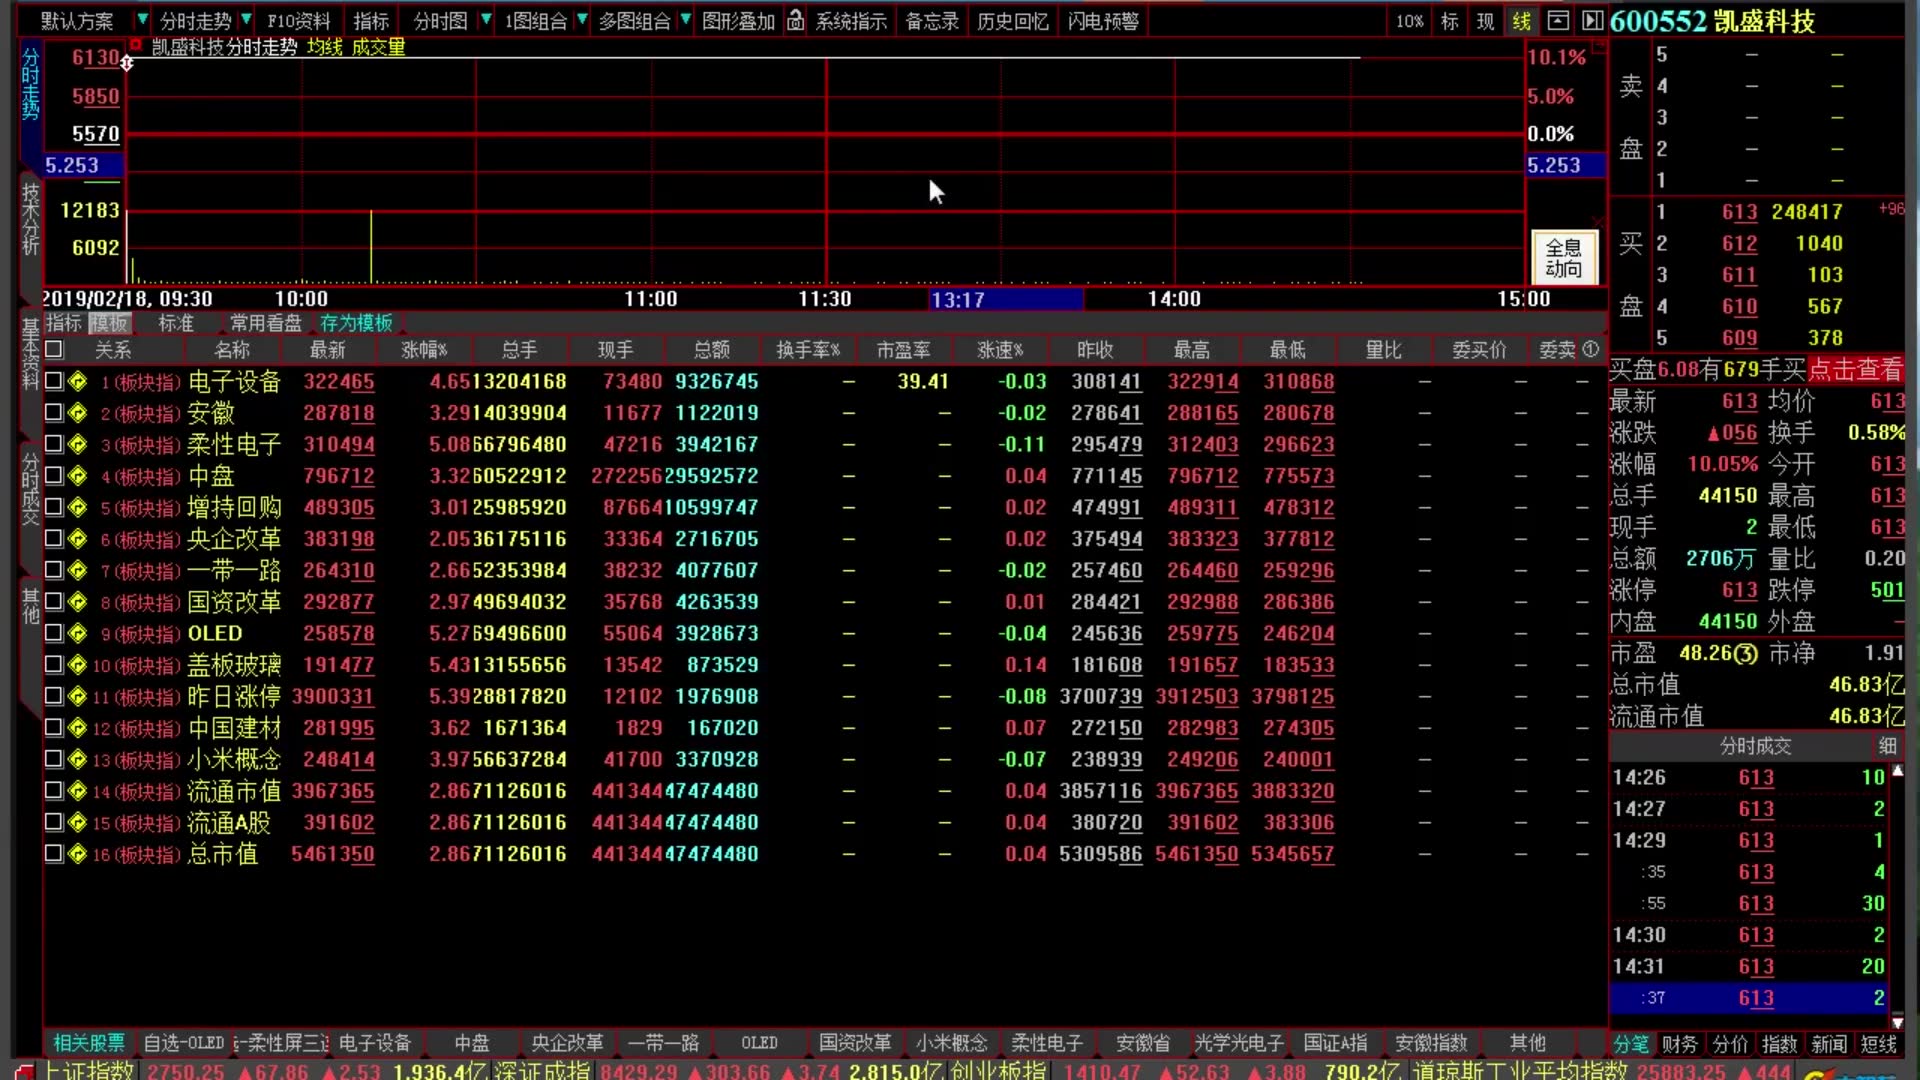The image size is (1920, 1080).
Task: Open the 小米概念 bottom tab
Action: [951, 1043]
